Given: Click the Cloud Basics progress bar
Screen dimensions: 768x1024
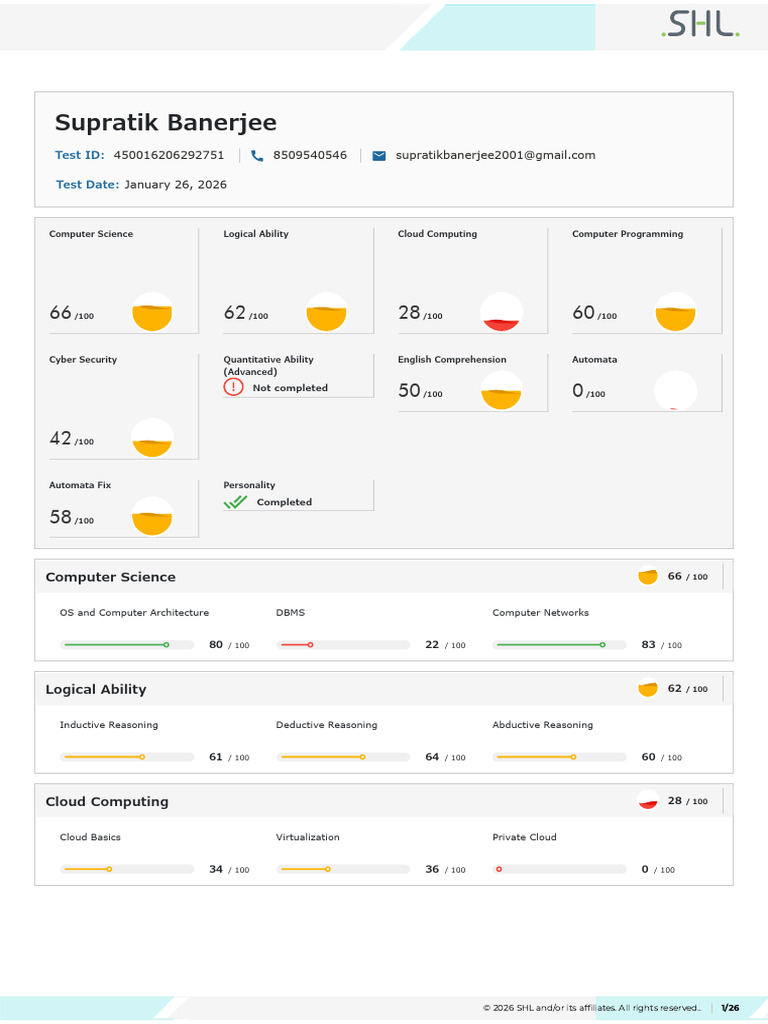Looking at the screenshot, I should [x=127, y=869].
